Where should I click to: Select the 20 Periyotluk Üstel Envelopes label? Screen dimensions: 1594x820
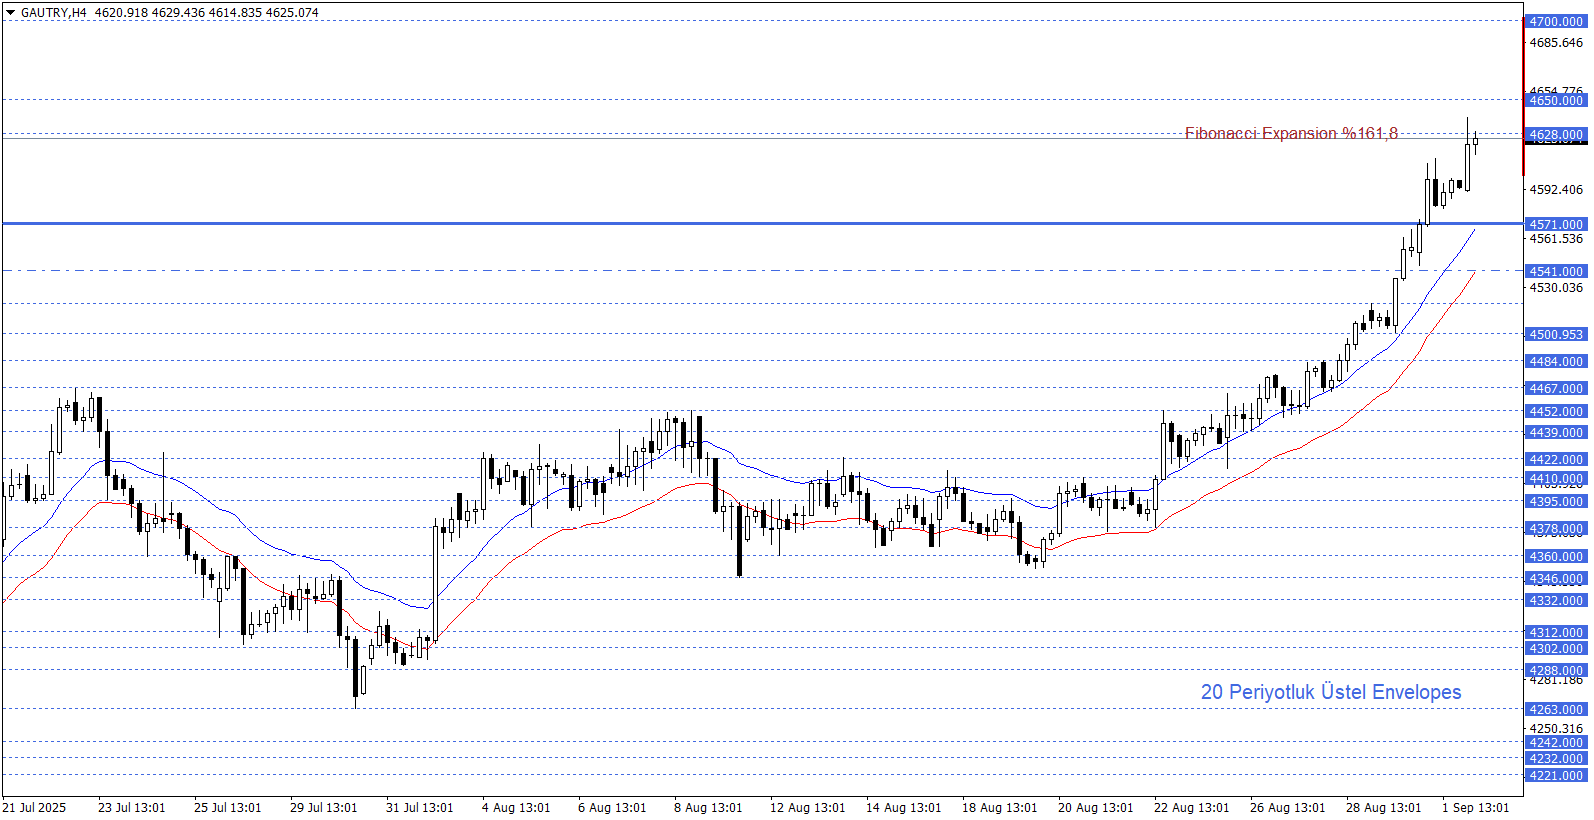click(1331, 692)
